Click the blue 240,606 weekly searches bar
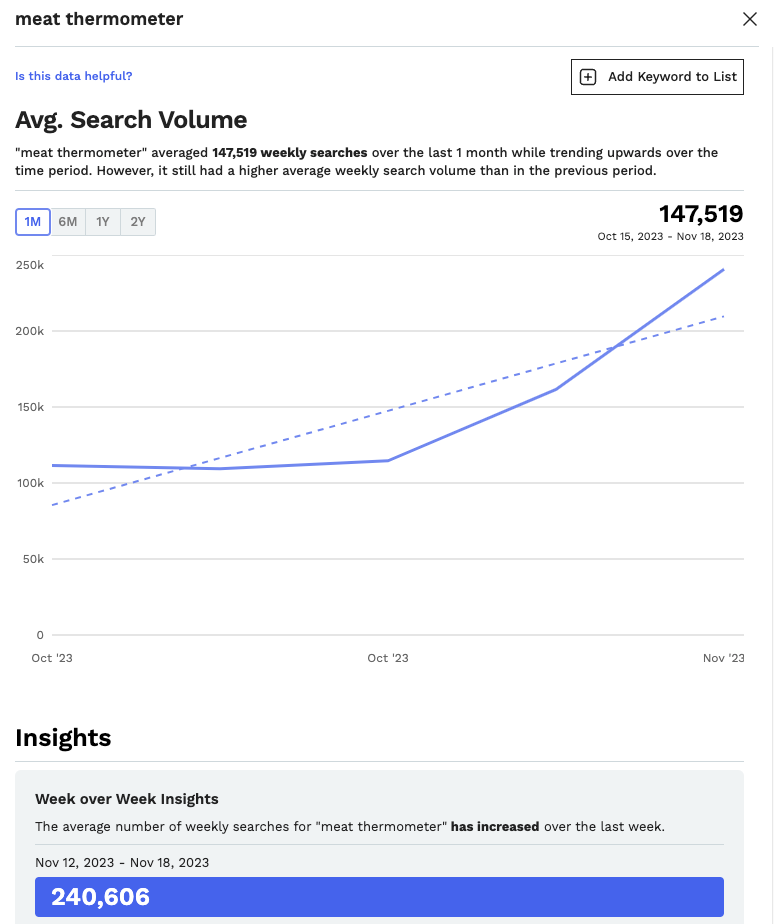 pyautogui.click(x=379, y=896)
